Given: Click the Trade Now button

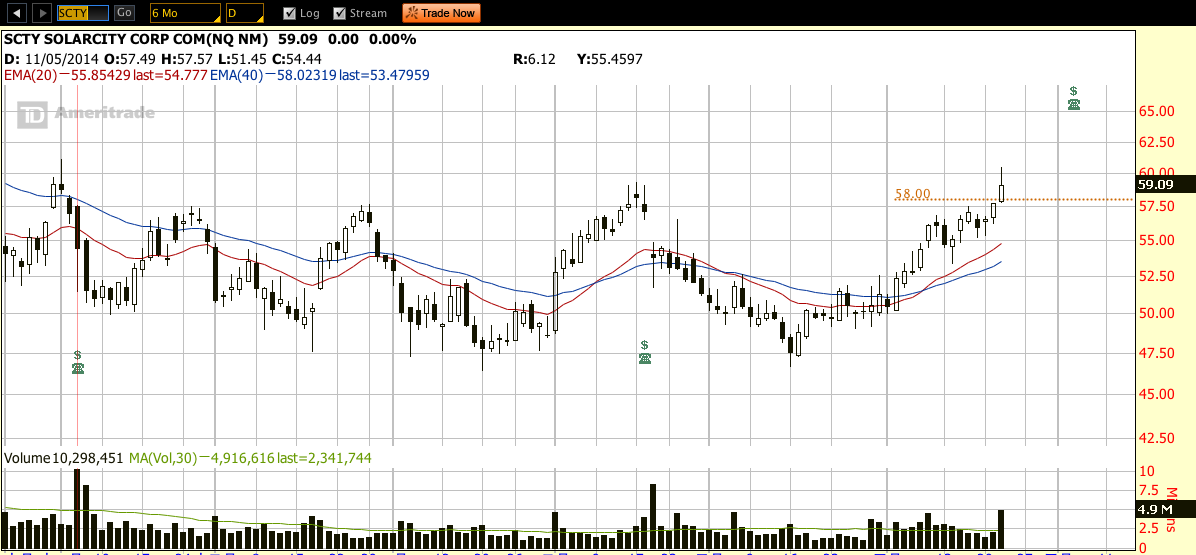Looking at the screenshot, I should (x=442, y=13).
